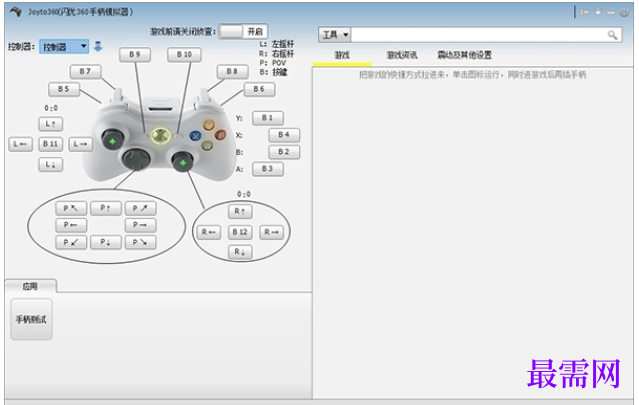
Task: Click the L→ left stick right button
Action: click(x=80, y=144)
